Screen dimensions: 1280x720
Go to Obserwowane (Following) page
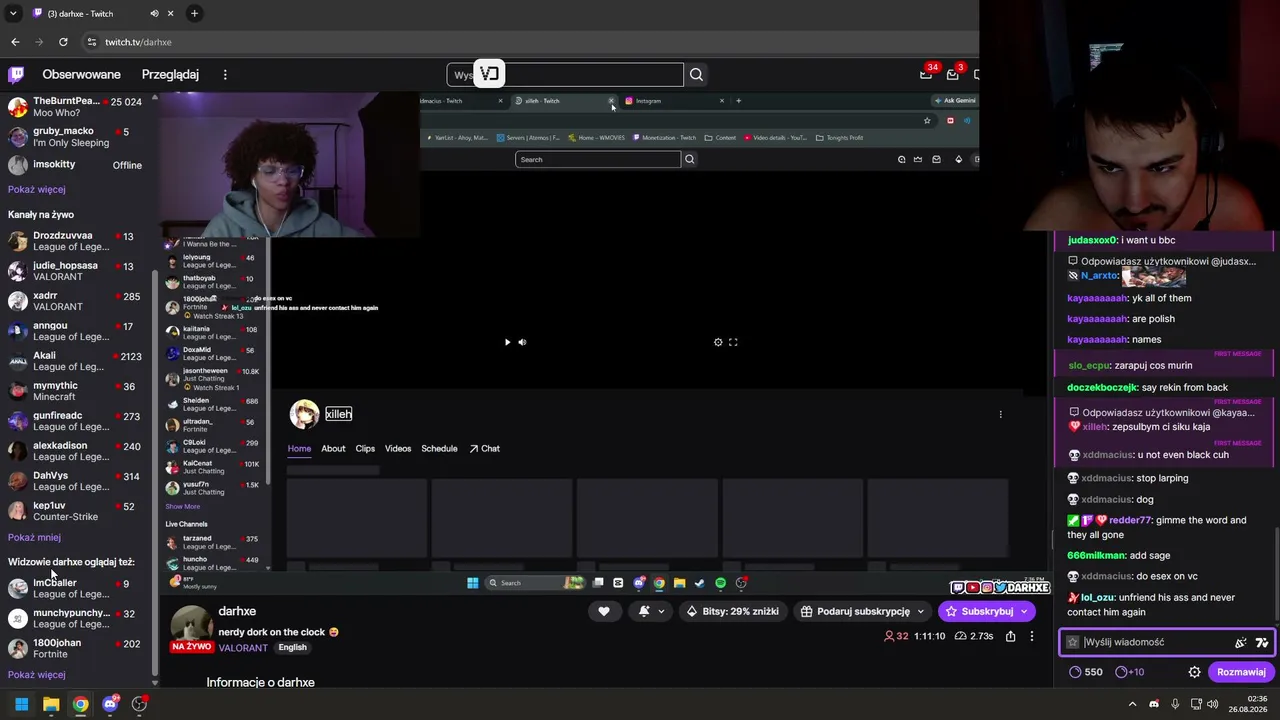[x=81, y=74]
